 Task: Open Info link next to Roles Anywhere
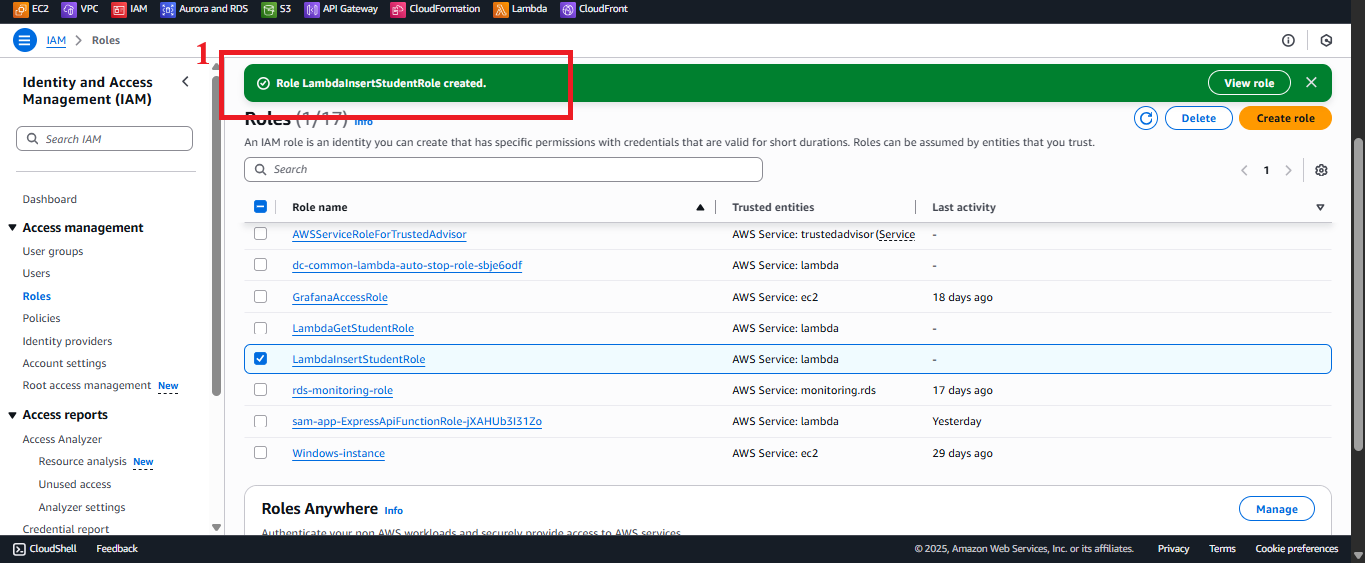[x=394, y=510]
